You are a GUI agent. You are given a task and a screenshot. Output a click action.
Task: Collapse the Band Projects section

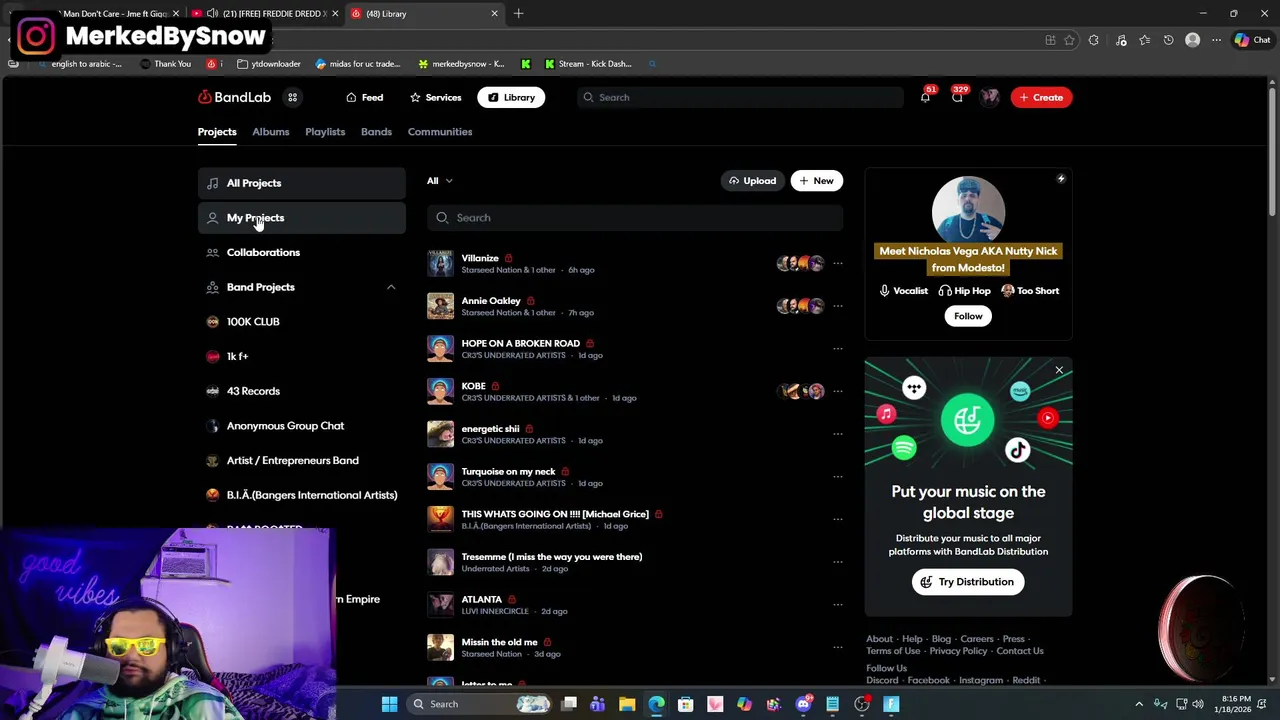(391, 287)
